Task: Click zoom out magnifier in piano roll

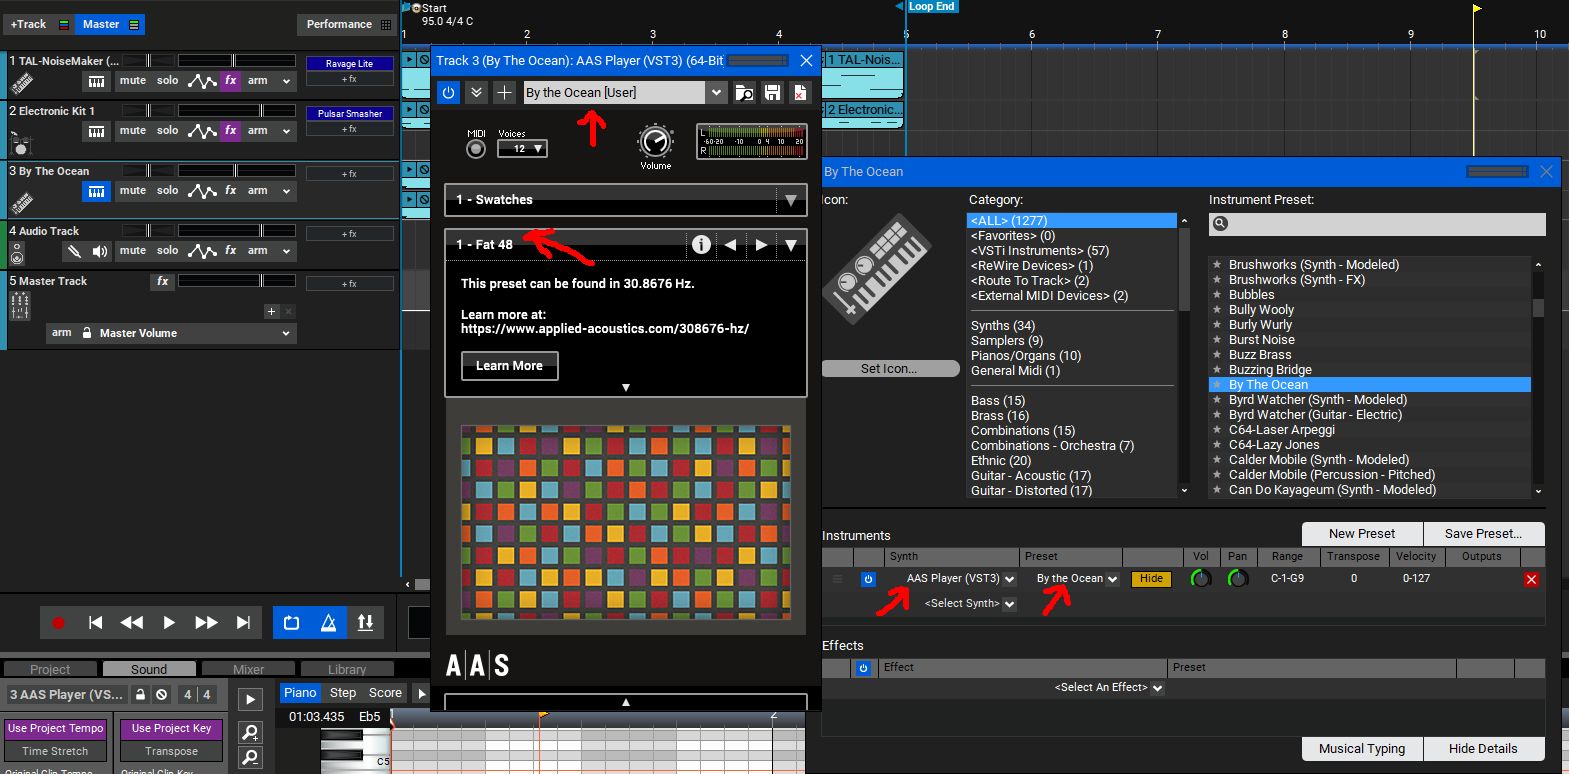Action: (250, 758)
